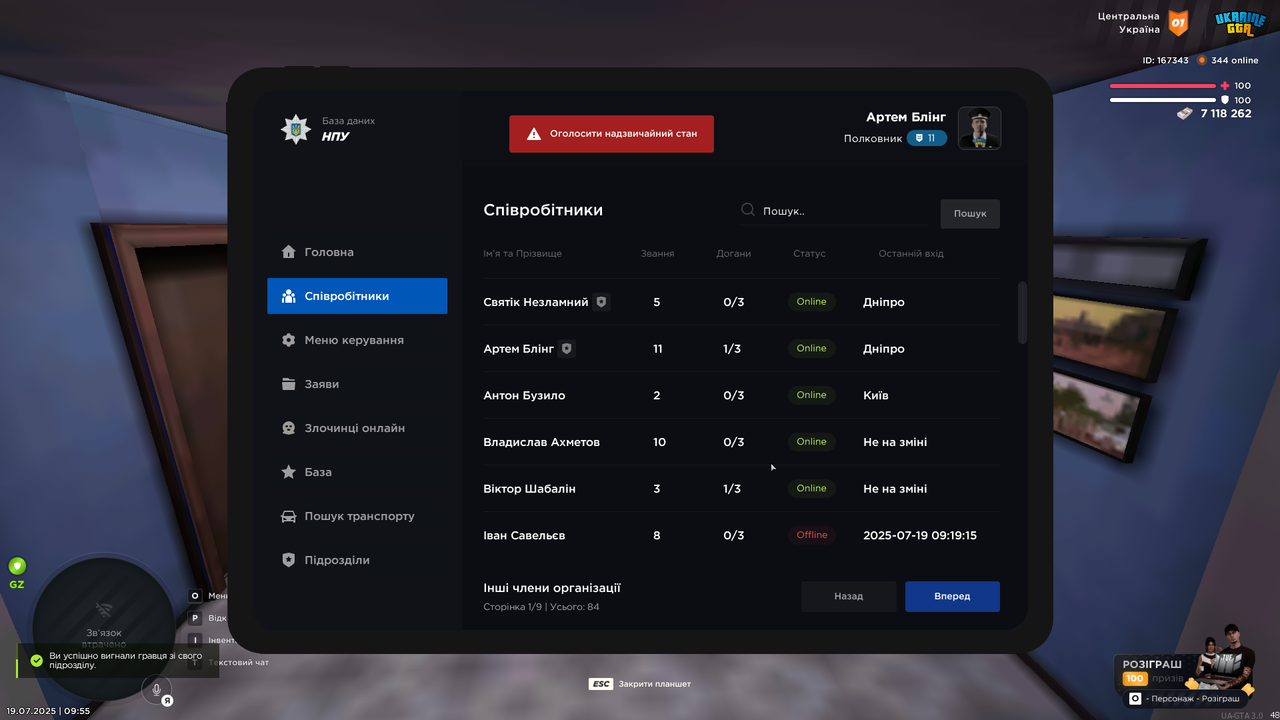Click the shield badge next to Святік Незламний
This screenshot has width=1280, height=720.
pos(601,302)
